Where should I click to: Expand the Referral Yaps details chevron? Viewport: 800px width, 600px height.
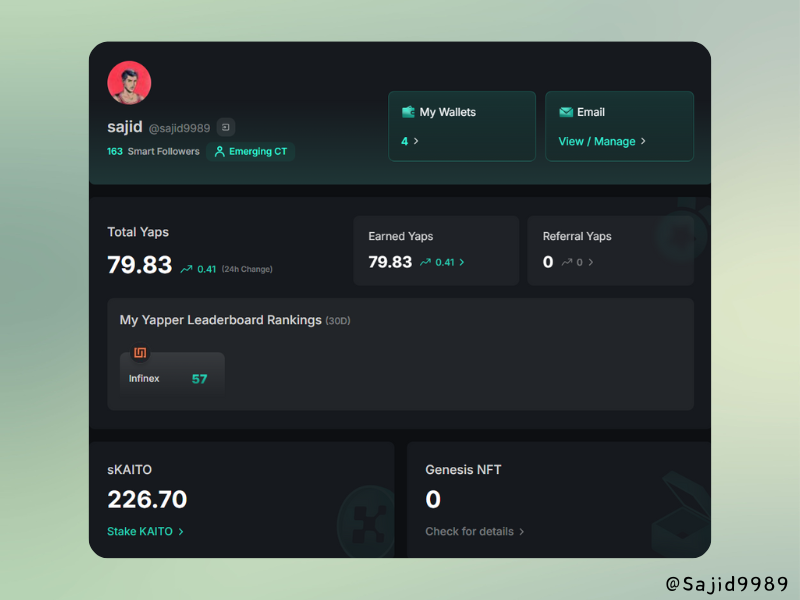coord(591,262)
